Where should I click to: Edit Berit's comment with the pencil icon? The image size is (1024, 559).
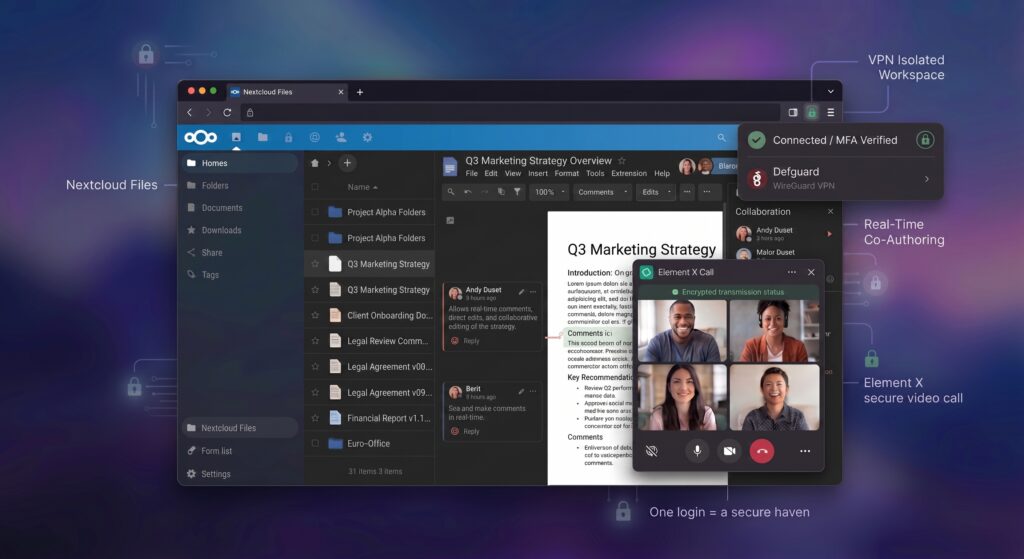(x=521, y=391)
